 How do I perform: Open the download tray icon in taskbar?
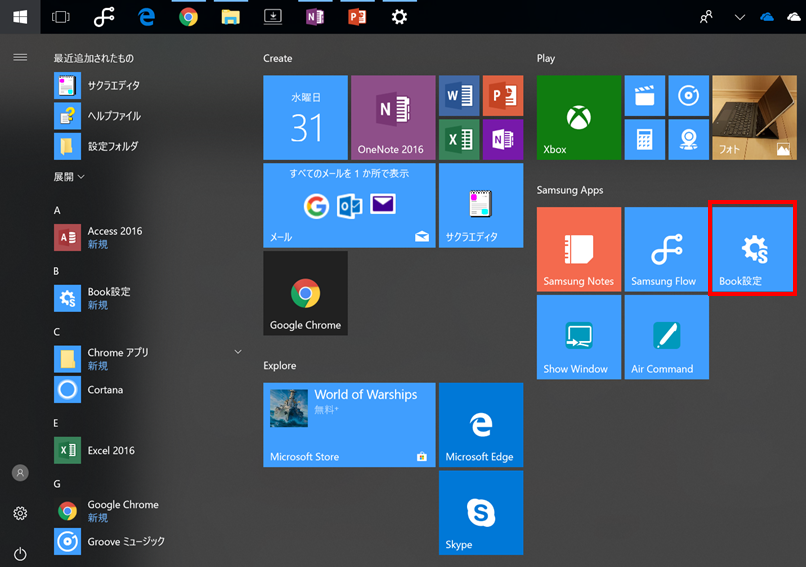tap(272, 17)
